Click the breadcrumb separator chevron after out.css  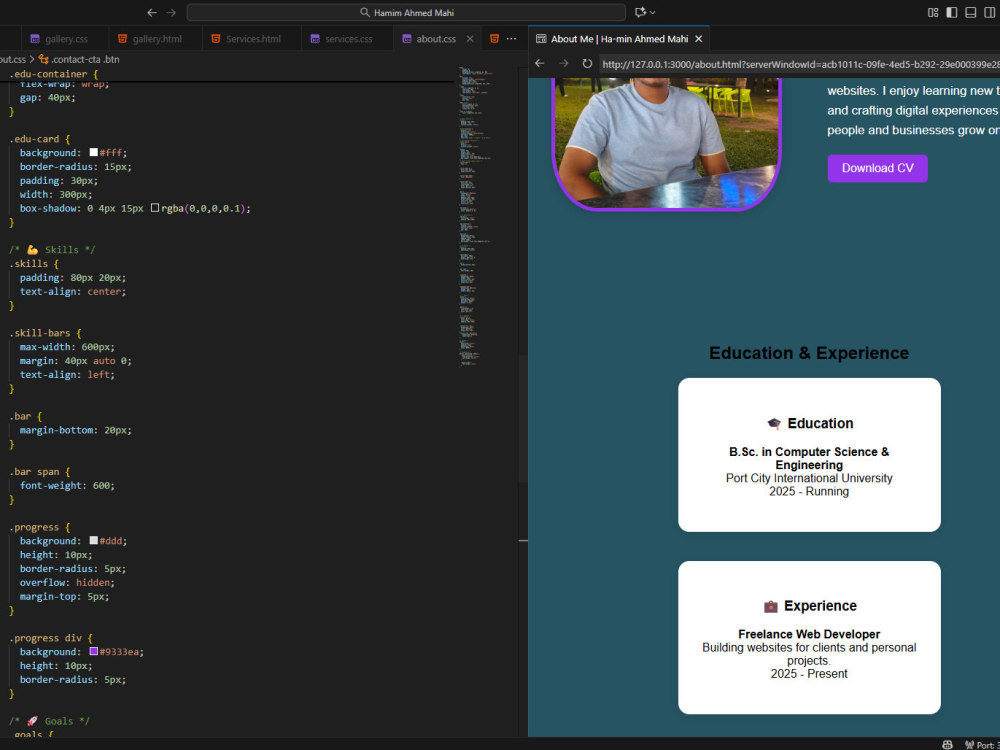pyautogui.click(x=32, y=59)
